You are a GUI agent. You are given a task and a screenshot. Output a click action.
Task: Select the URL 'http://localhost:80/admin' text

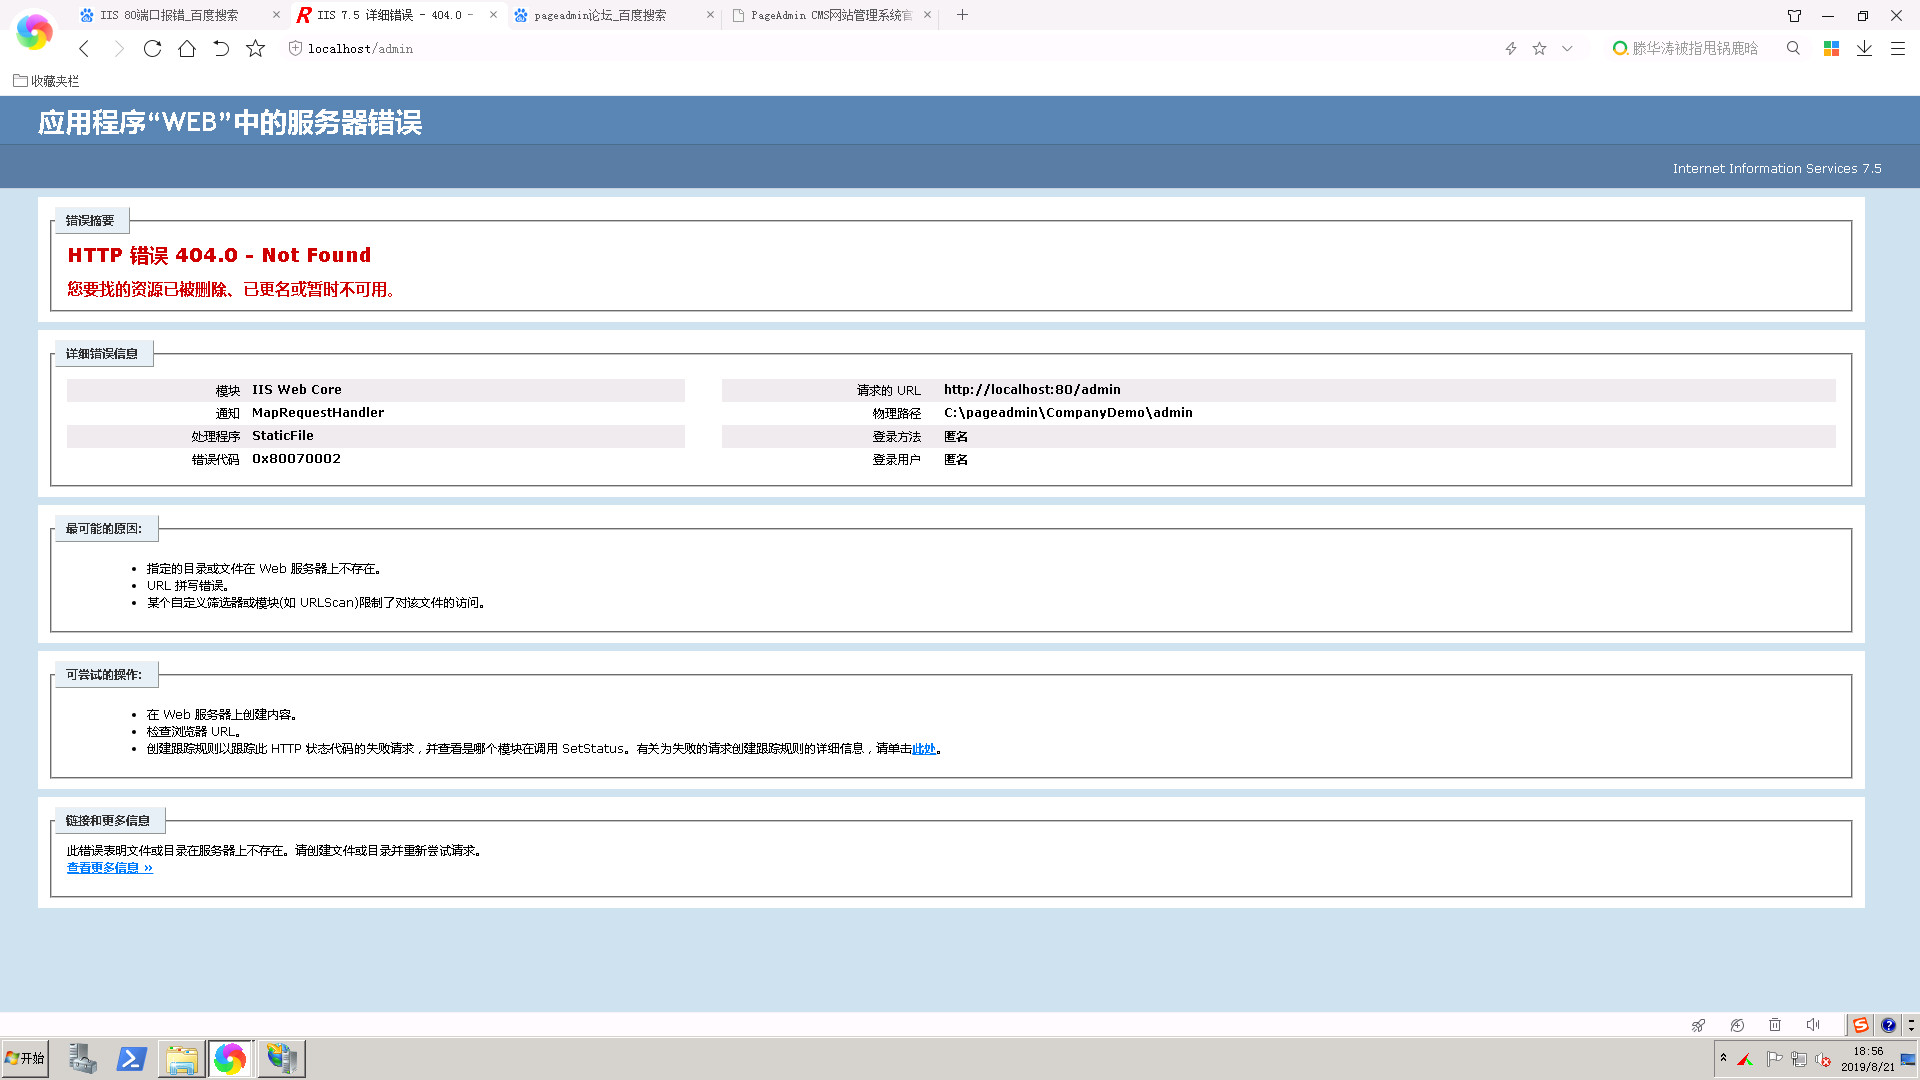pos(1032,390)
